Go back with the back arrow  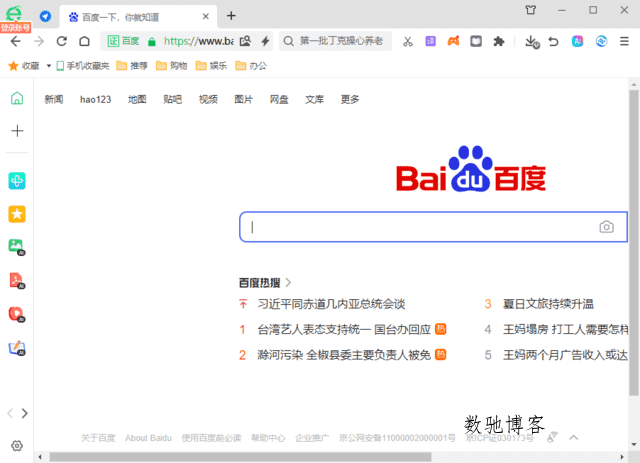click(x=16, y=41)
